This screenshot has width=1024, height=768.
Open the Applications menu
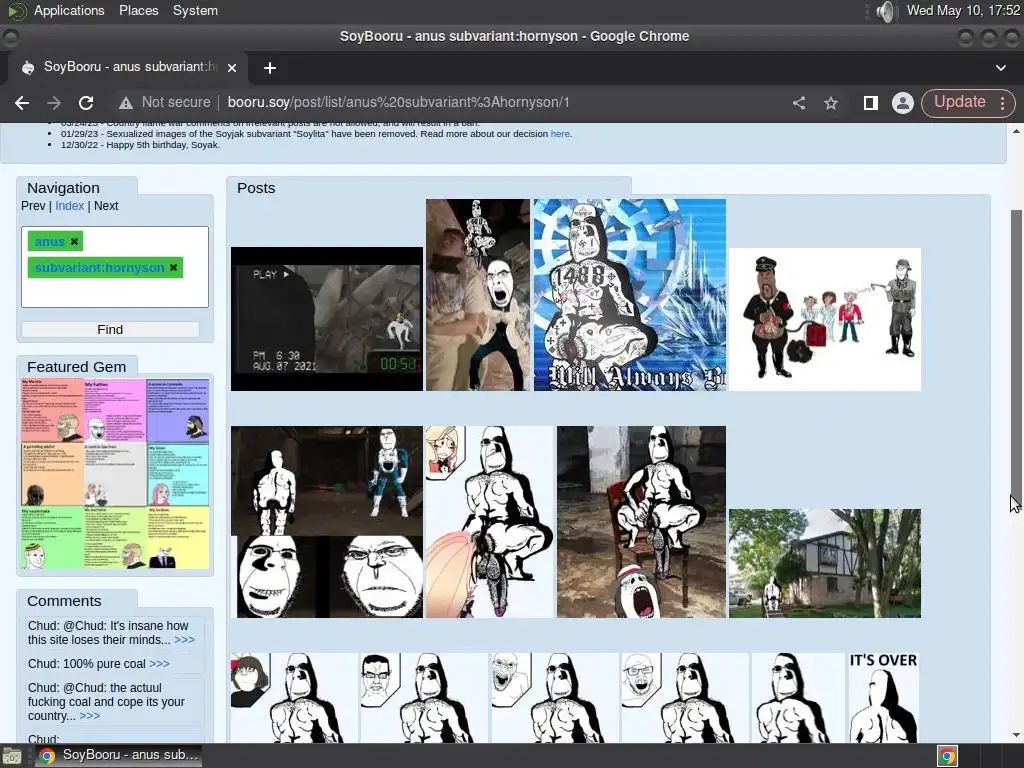(x=69, y=10)
